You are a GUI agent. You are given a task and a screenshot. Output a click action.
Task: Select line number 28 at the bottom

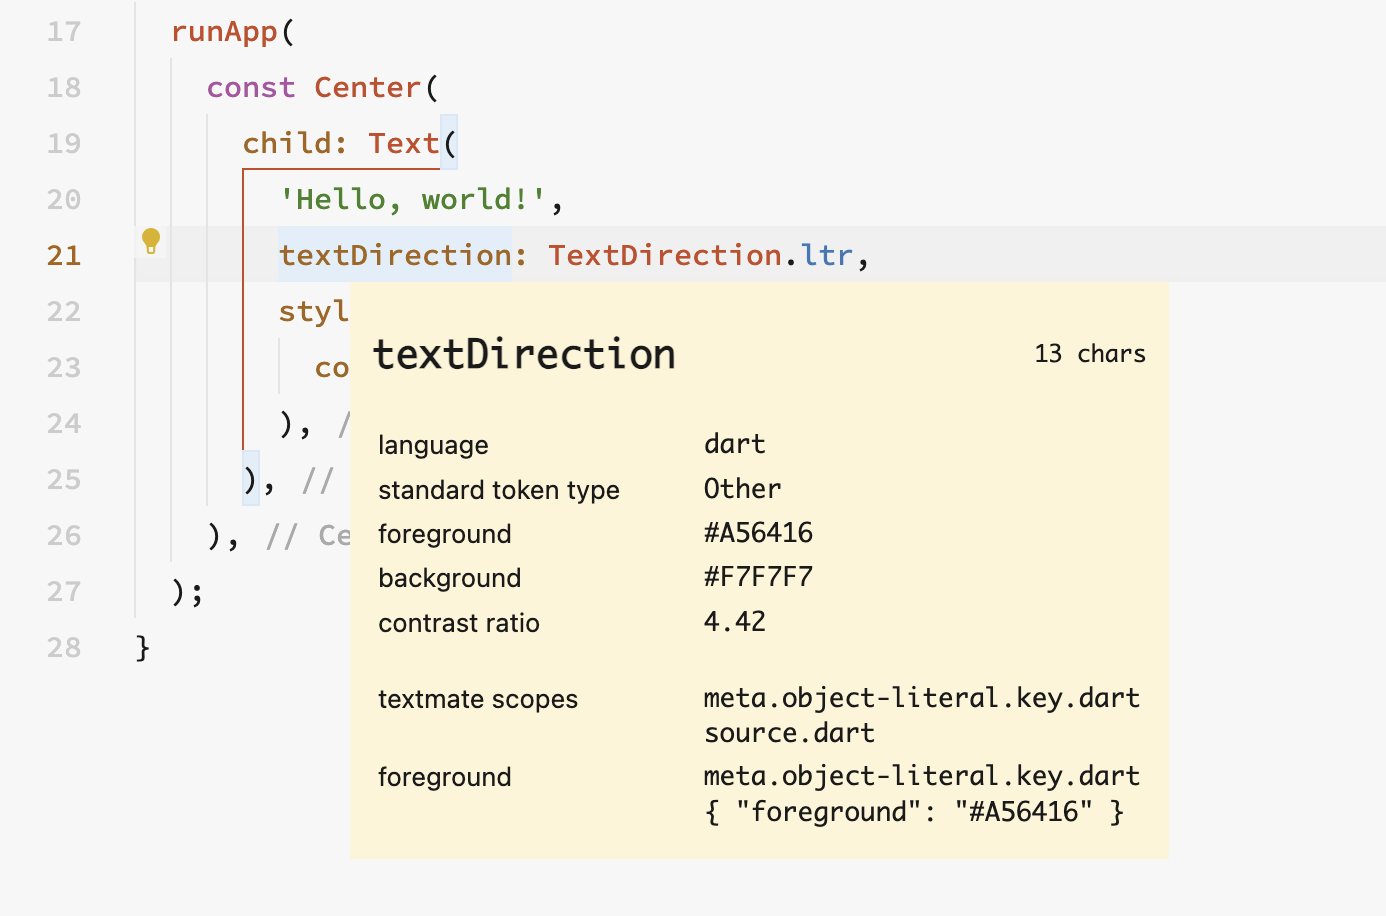tap(63, 647)
